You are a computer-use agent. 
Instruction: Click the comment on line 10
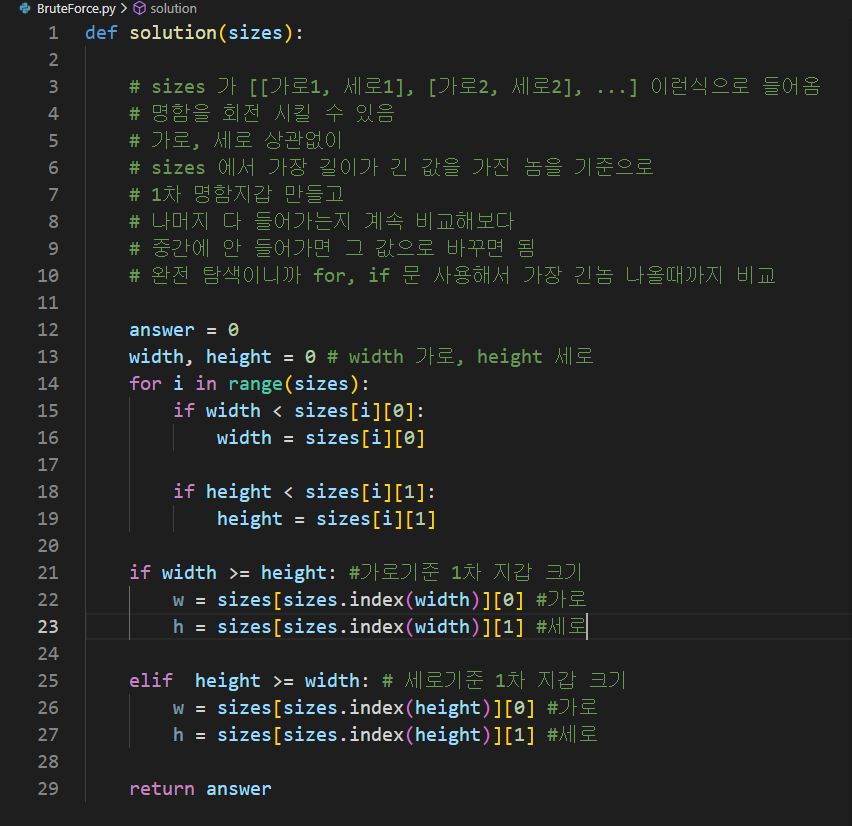click(452, 276)
